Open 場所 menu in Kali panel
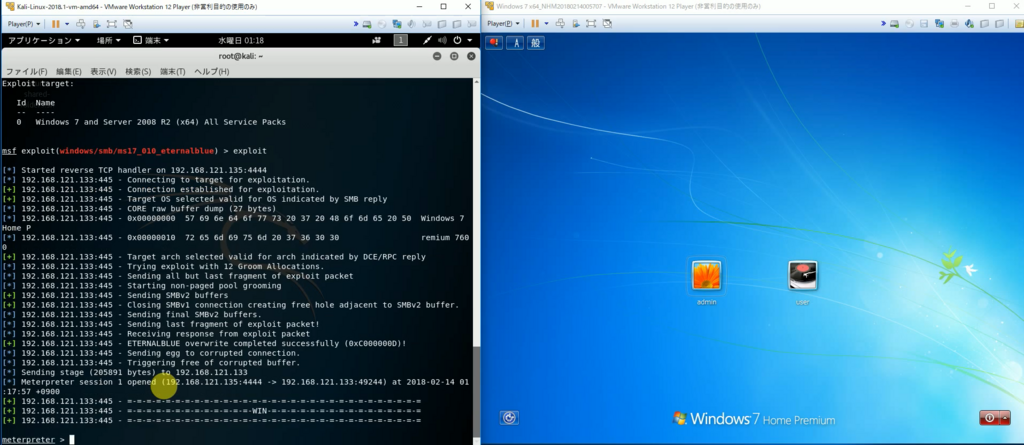This screenshot has width=1024, height=445. [x=108, y=41]
